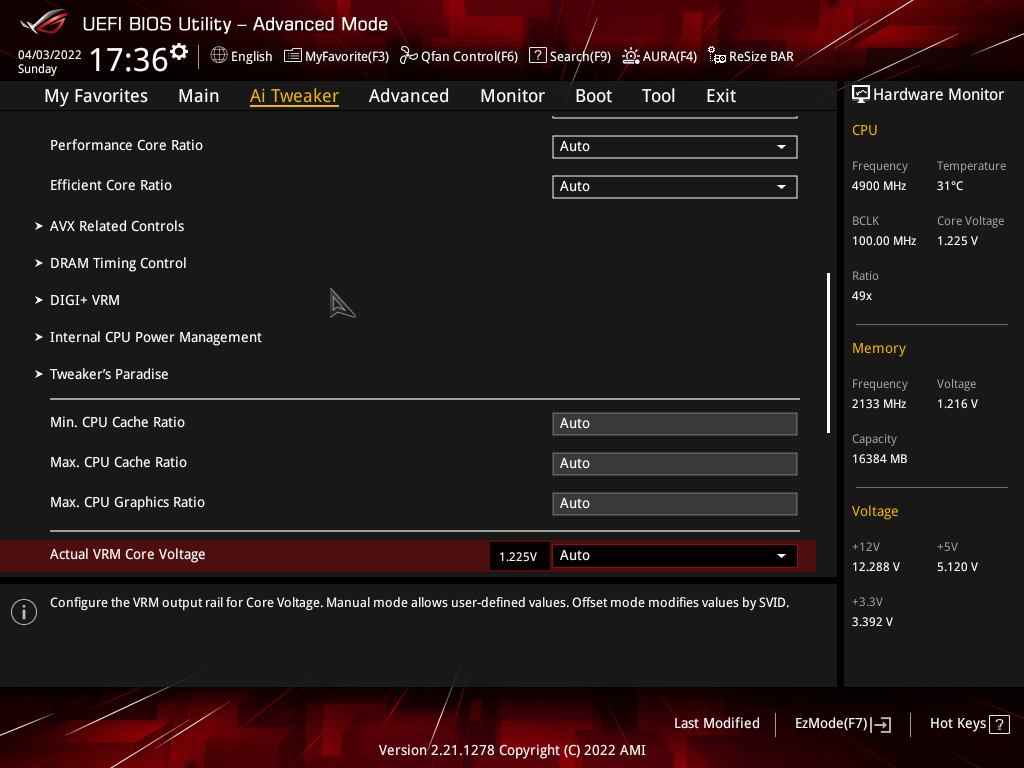Viewport: 1024px width, 768px height.
Task: Click Min. CPU Cache Ratio field
Action: point(675,424)
